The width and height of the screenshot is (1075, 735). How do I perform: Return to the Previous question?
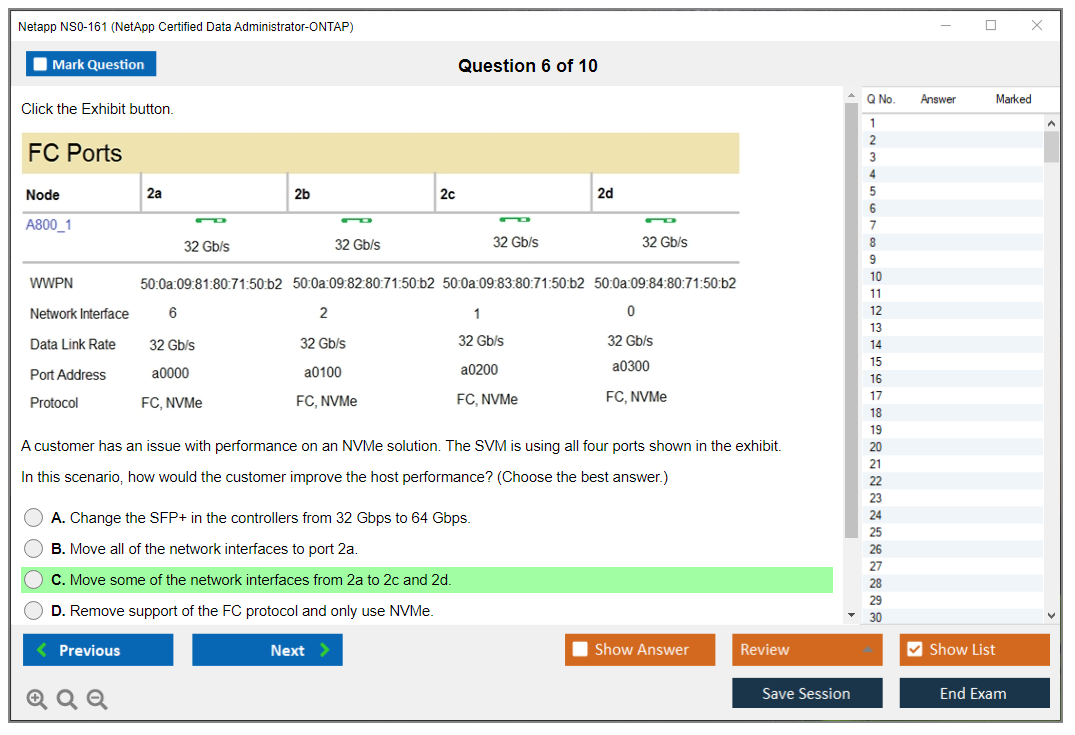98,650
